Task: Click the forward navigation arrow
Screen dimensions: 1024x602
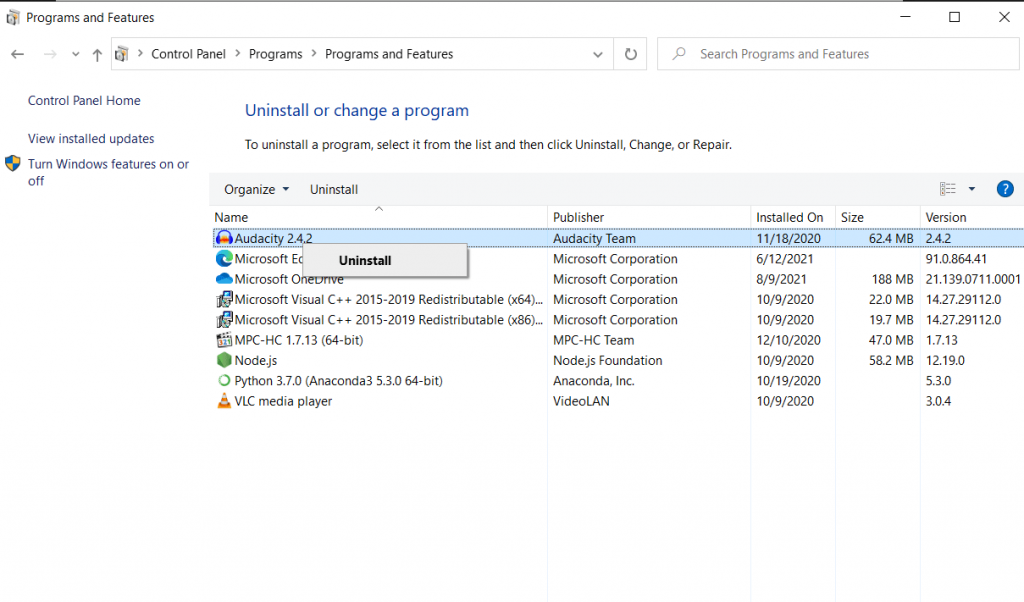Action: pos(50,54)
